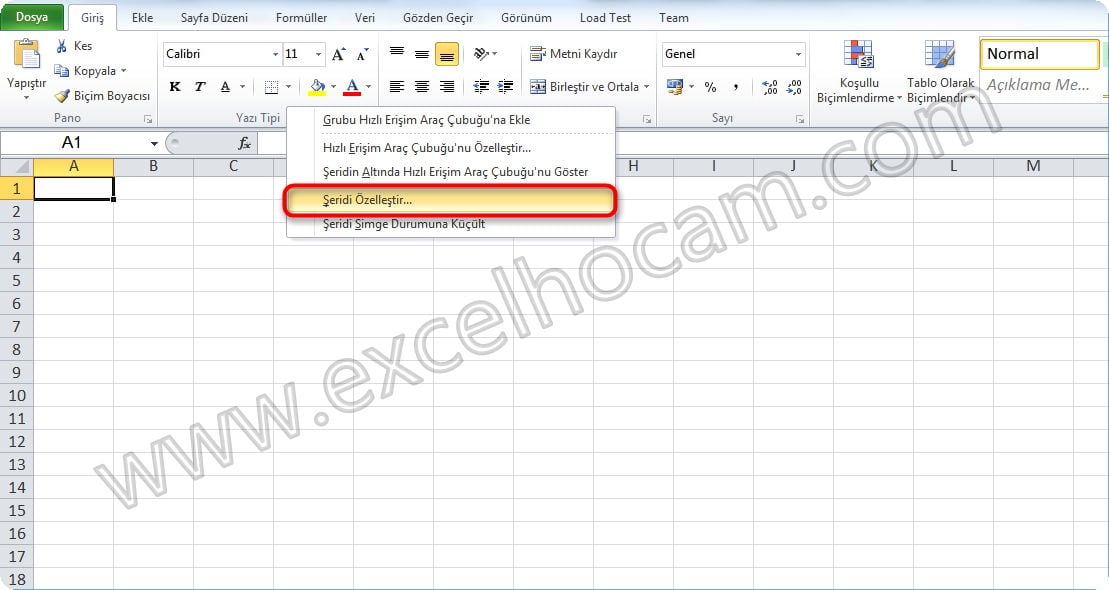Open the Pano clipboard dialog launcher
This screenshot has width=1109, height=590.
pyautogui.click(x=148, y=120)
